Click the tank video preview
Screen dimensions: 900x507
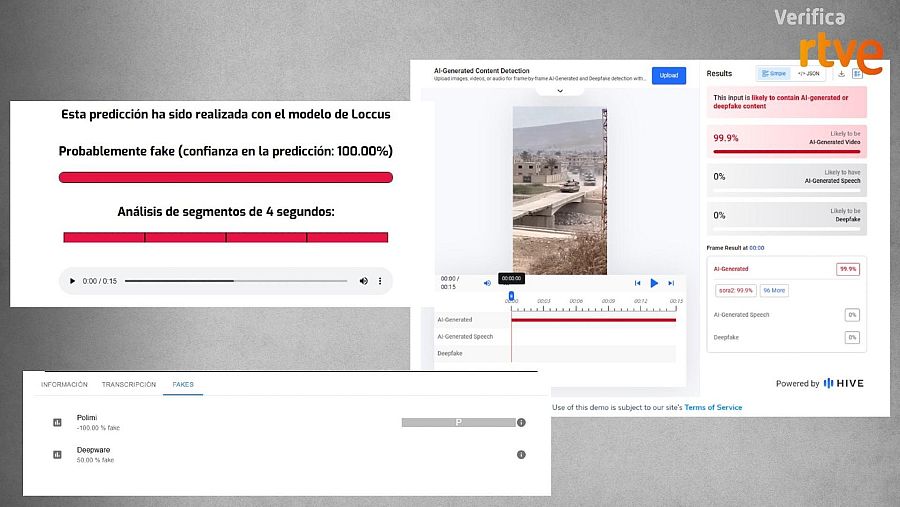click(560, 191)
